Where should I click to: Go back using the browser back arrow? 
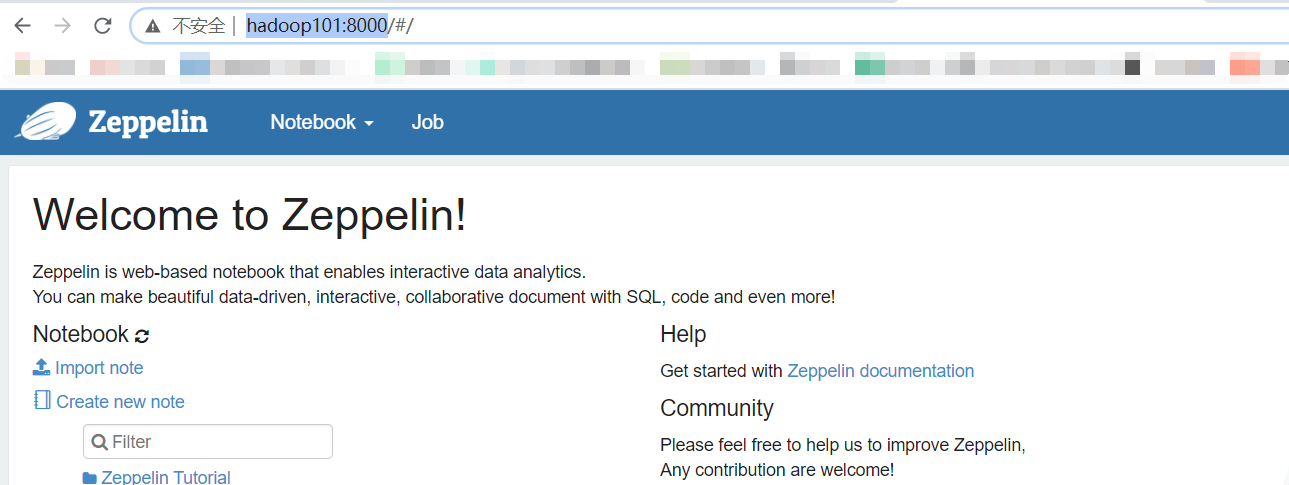(x=22, y=26)
